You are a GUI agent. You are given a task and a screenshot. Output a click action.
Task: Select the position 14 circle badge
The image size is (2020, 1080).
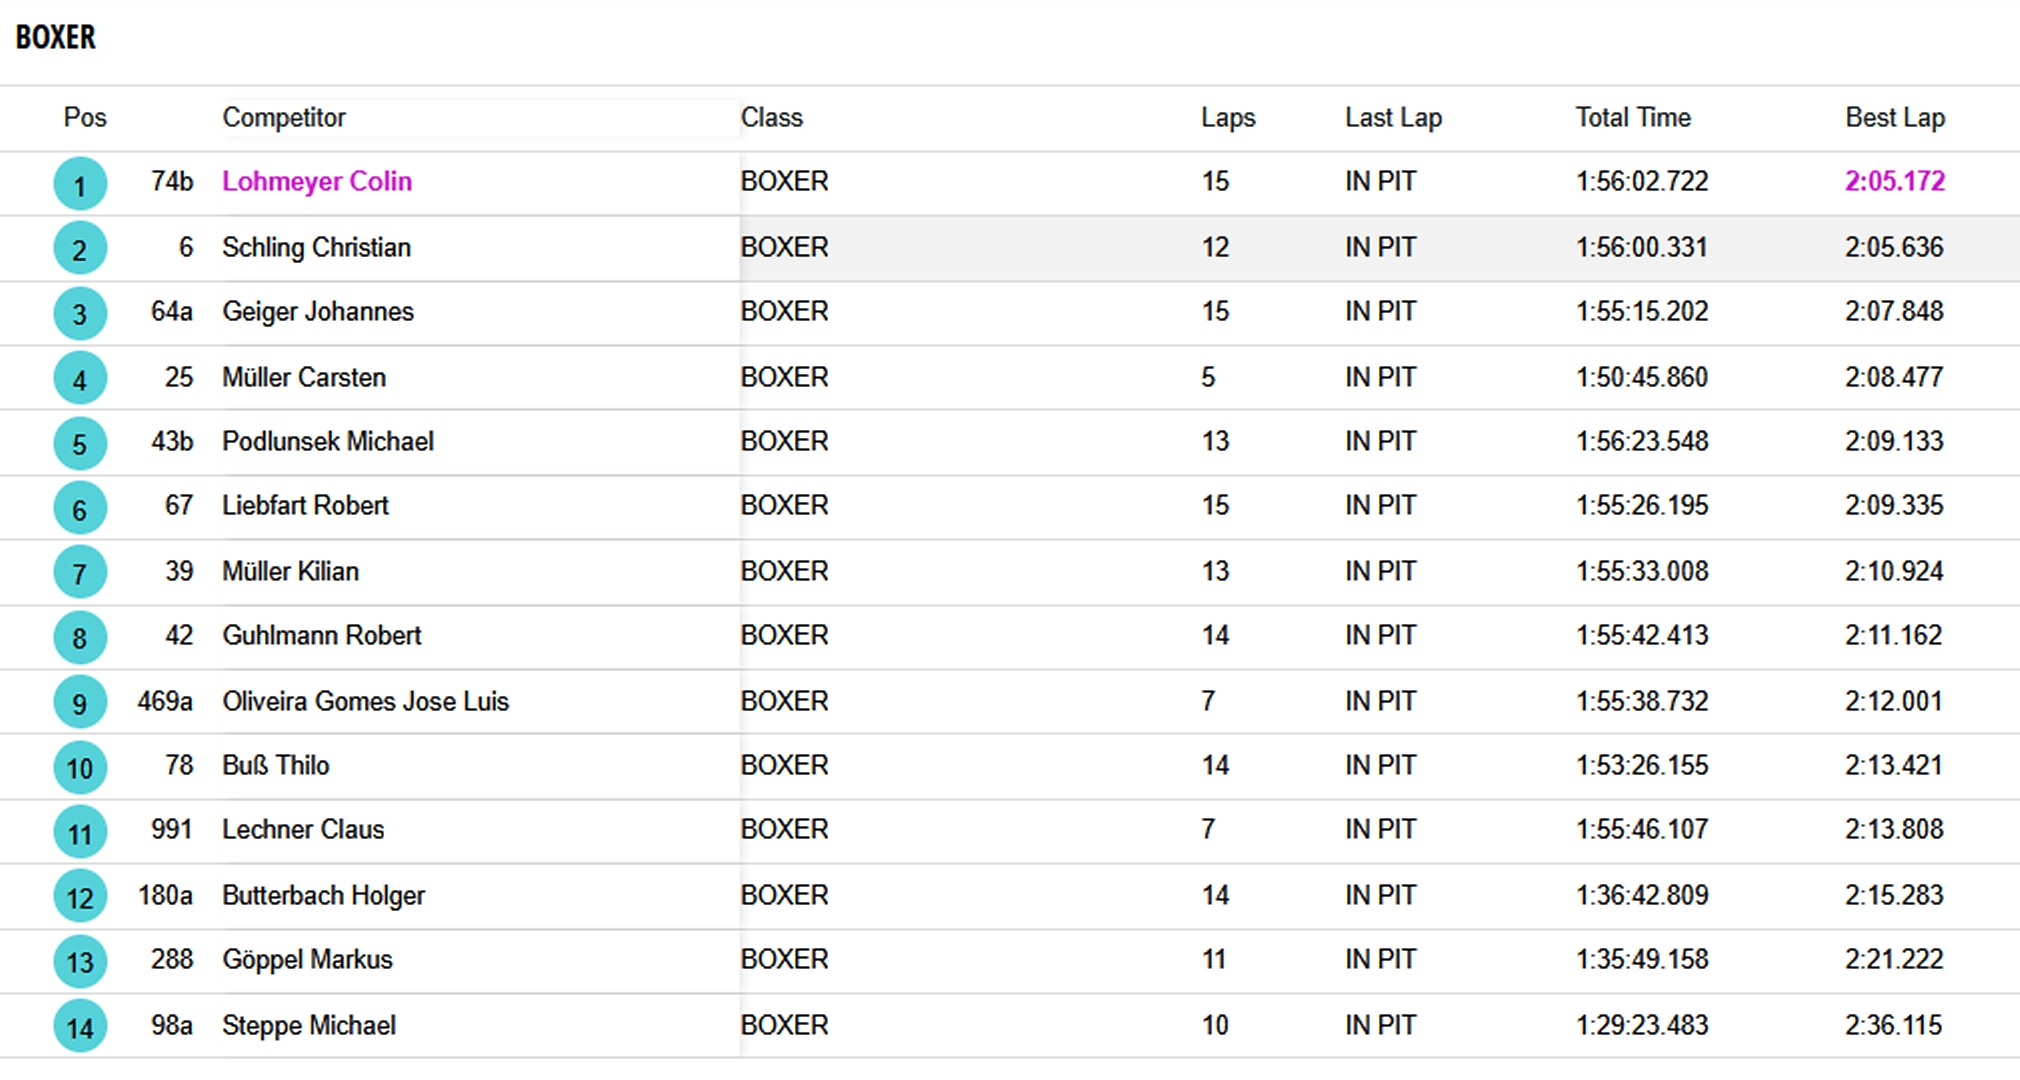pyautogui.click(x=80, y=1027)
